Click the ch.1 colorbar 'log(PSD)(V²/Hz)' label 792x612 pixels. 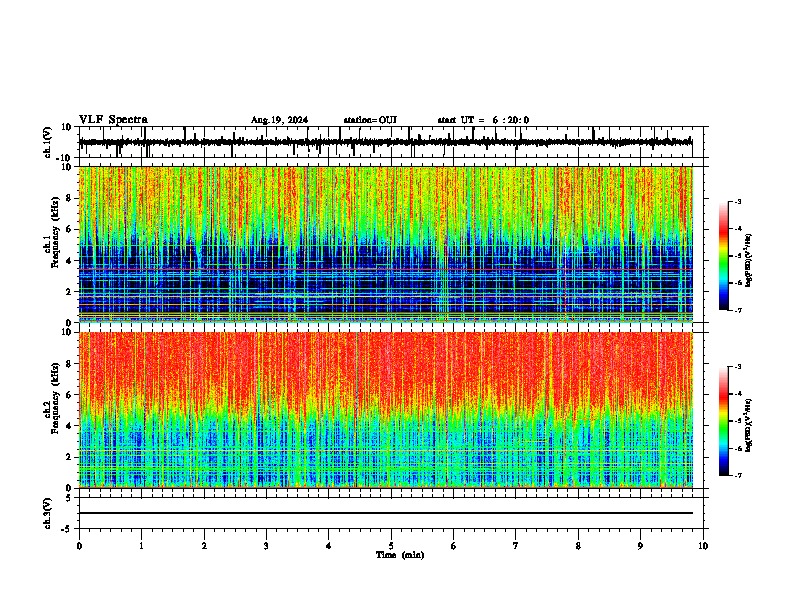749,260
